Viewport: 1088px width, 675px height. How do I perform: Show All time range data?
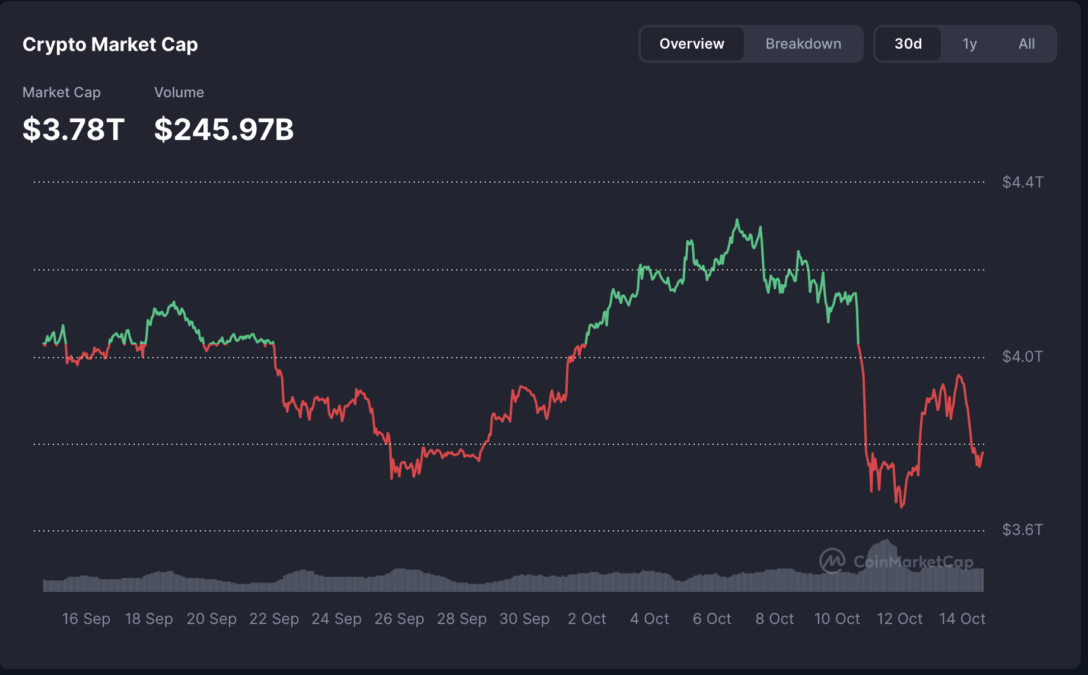[1026, 44]
